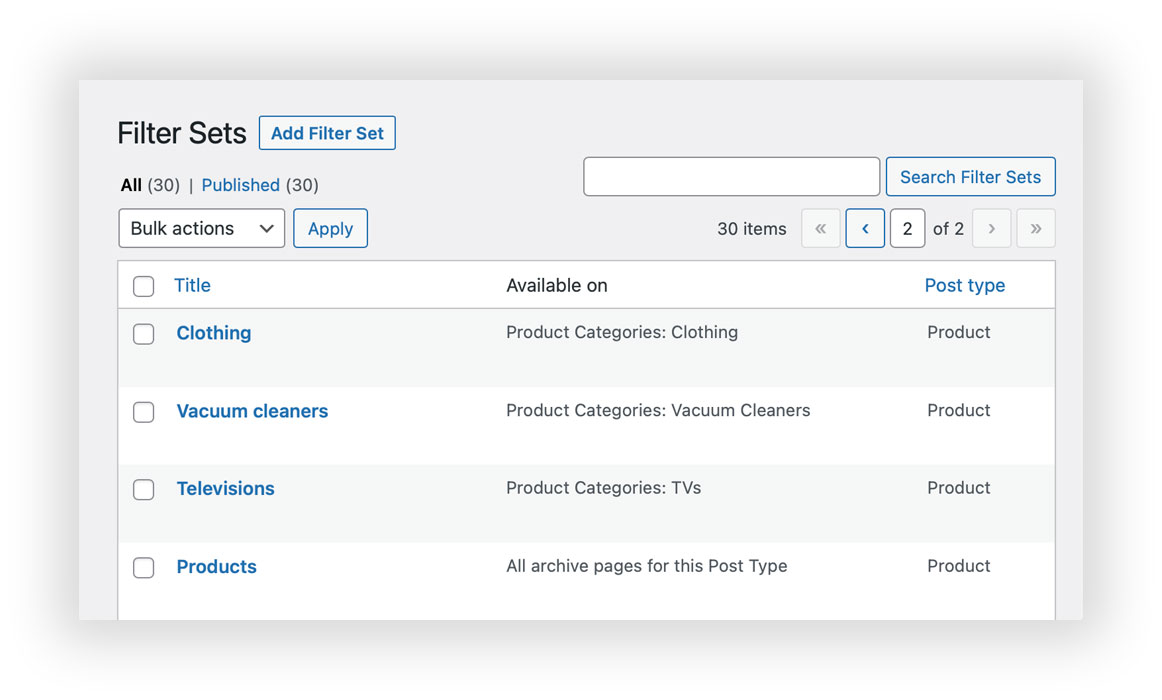Sort the table by Title column
The width and height of the screenshot is (1162, 700).
192,285
